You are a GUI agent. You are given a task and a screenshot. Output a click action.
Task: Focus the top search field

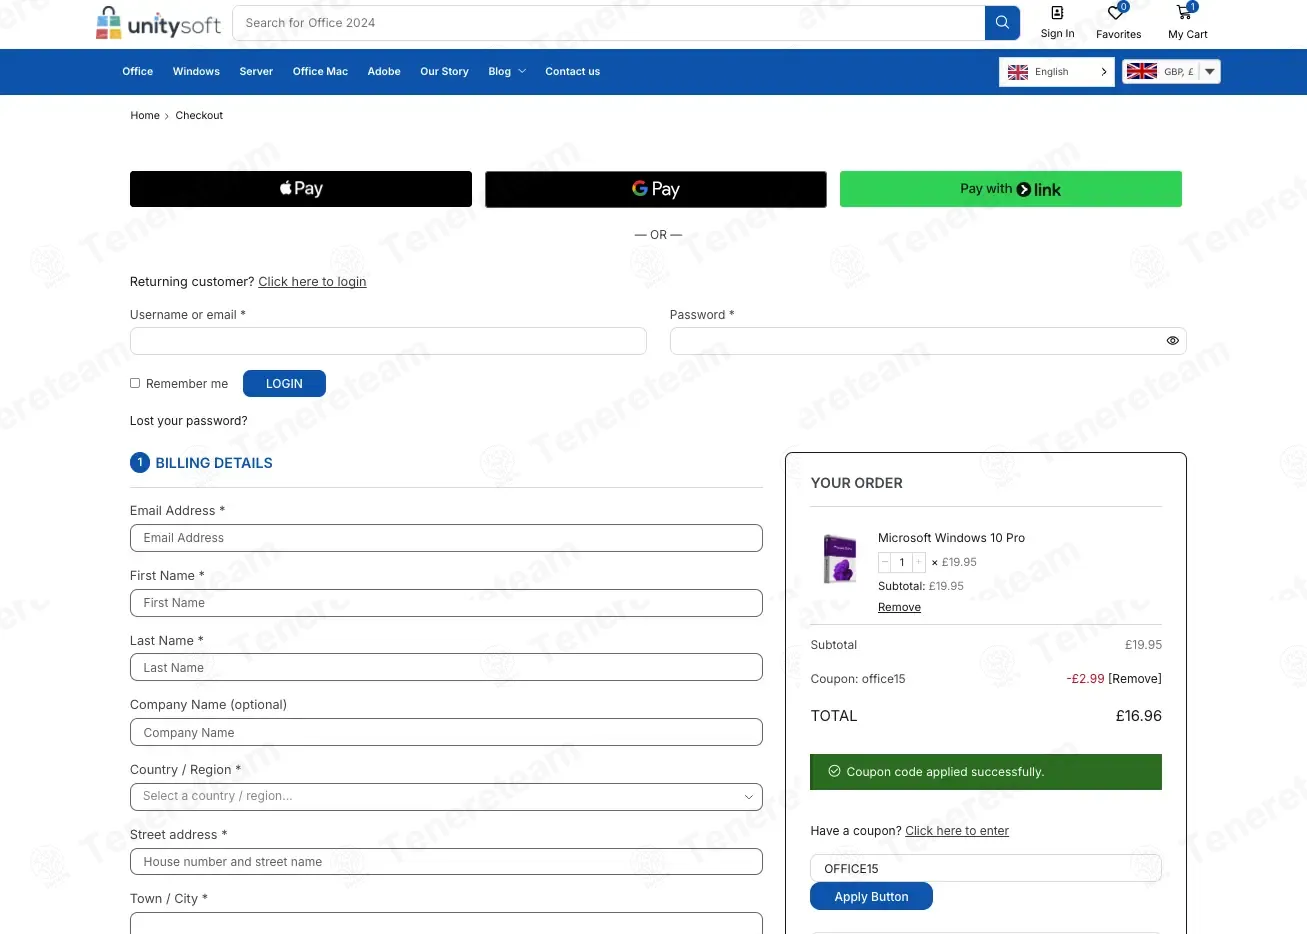pyautogui.click(x=609, y=23)
